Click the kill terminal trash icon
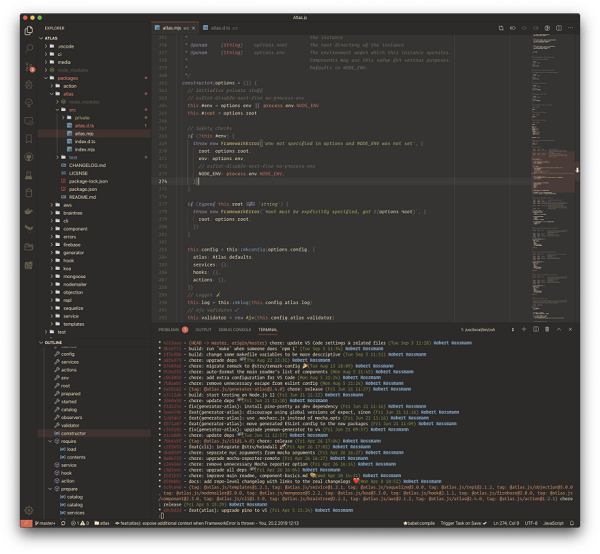 pos(549,328)
